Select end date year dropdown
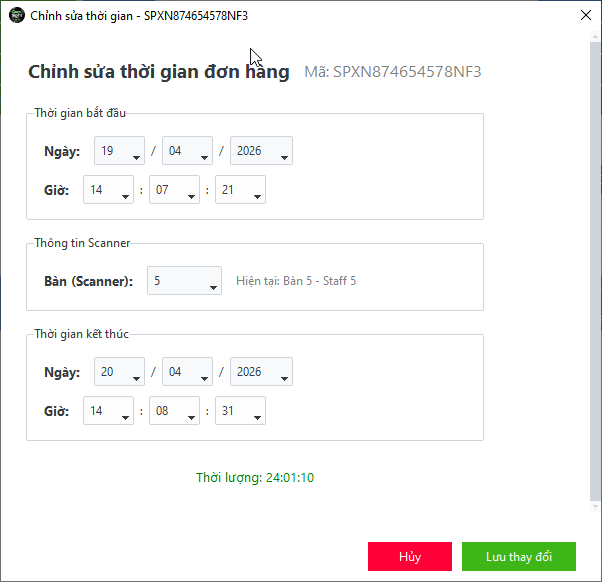The image size is (602, 582). [261, 372]
